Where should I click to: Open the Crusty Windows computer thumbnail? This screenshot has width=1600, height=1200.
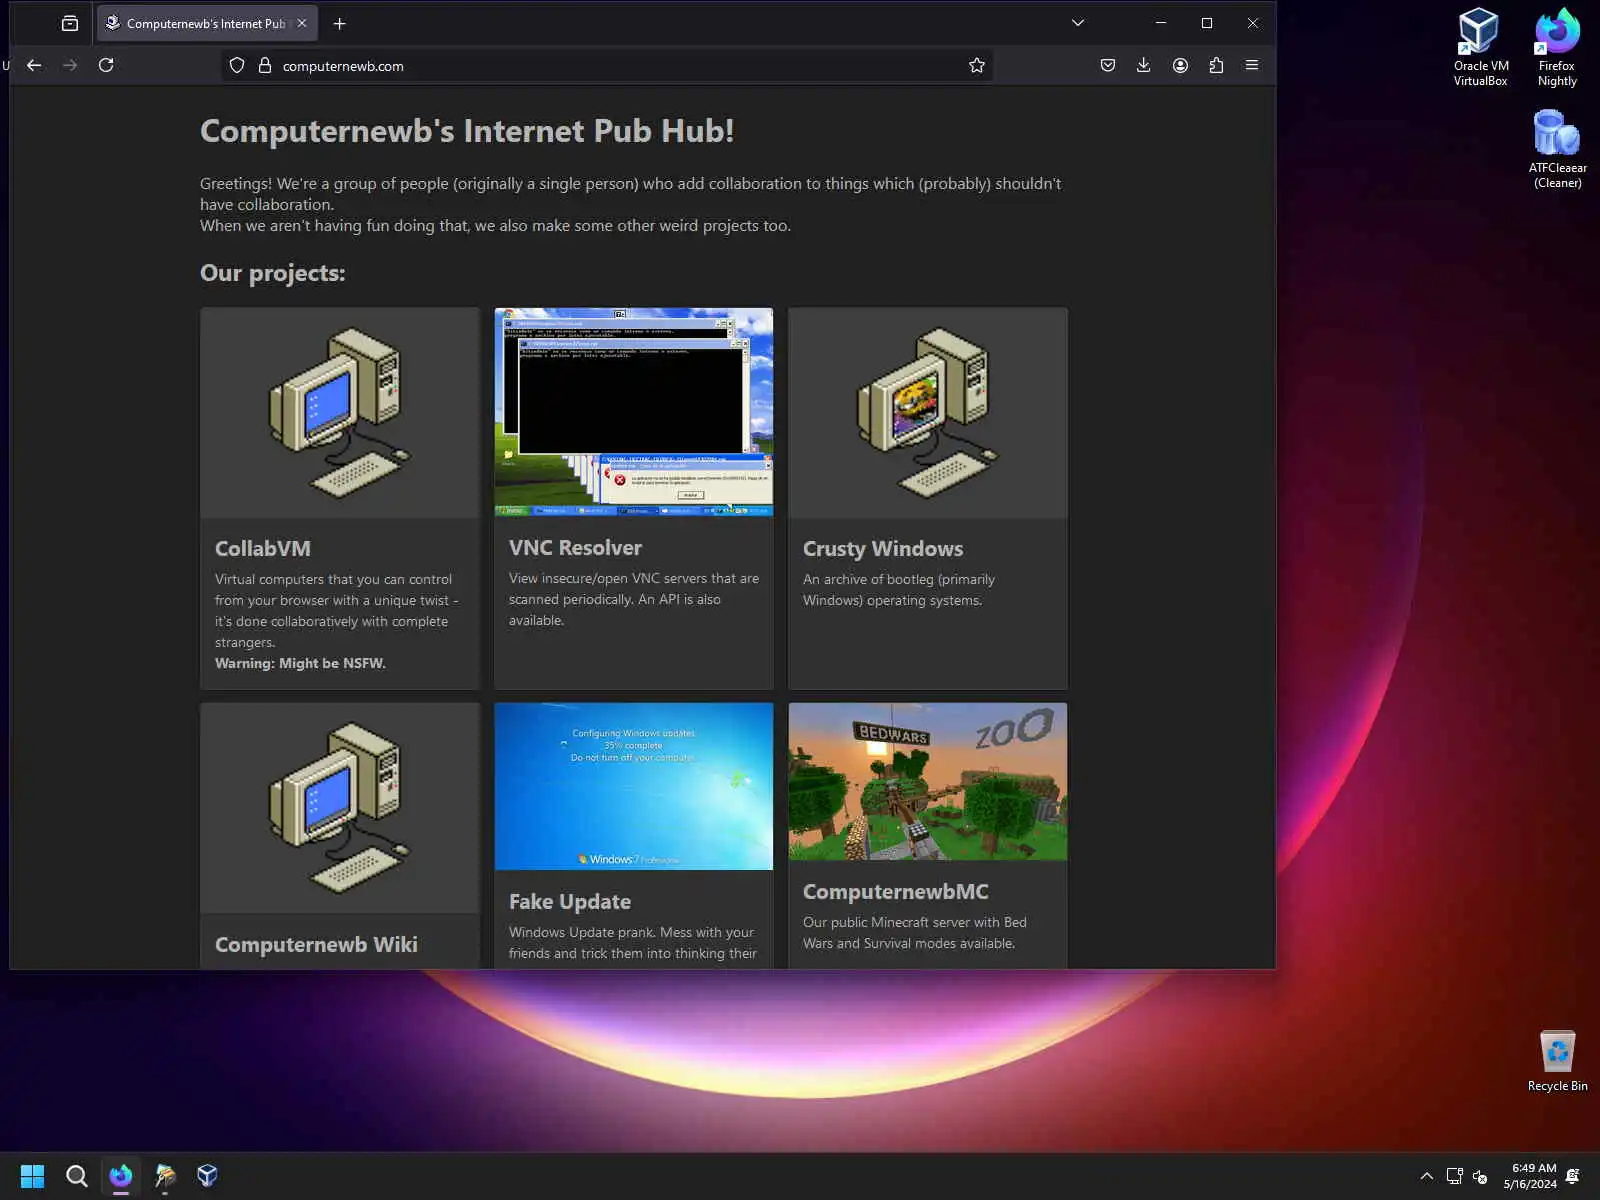point(928,413)
